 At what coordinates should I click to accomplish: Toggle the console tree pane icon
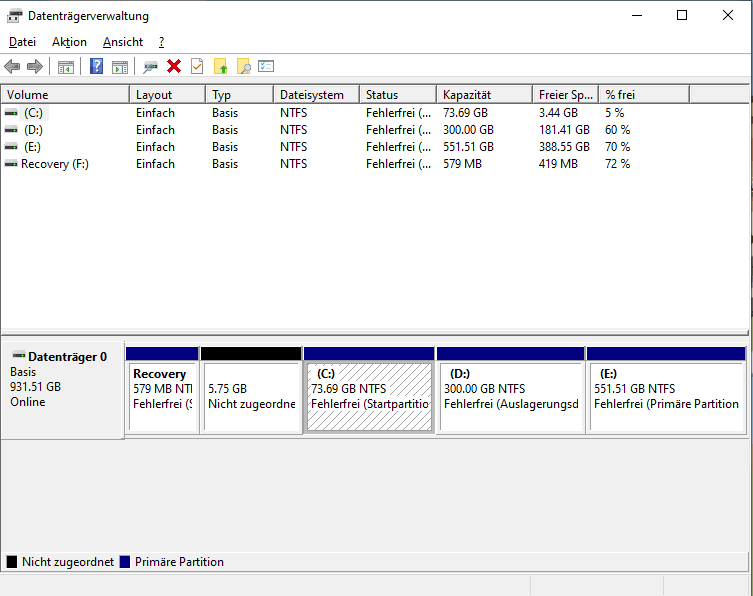pyautogui.click(x=66, y=67)
